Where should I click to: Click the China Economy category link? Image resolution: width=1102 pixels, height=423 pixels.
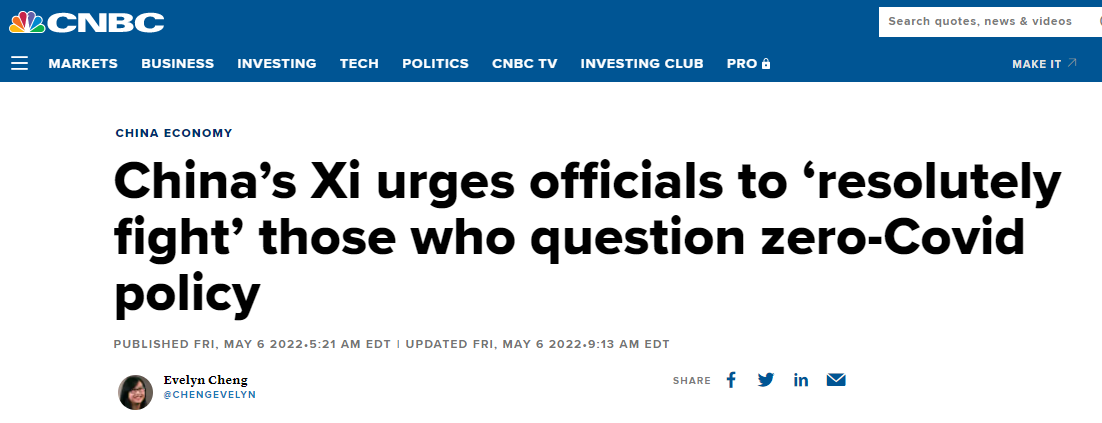pyautogui.click(x=174, y=133)
